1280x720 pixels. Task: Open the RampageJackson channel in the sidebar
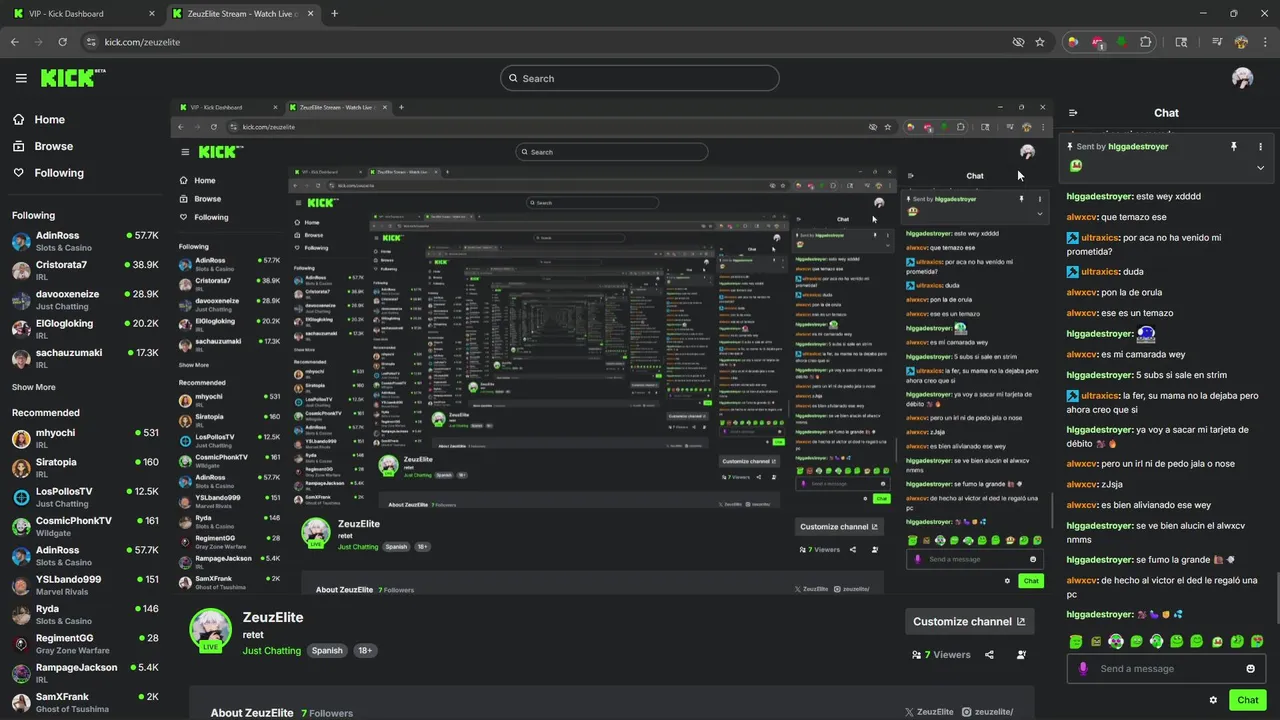point(85,673)
